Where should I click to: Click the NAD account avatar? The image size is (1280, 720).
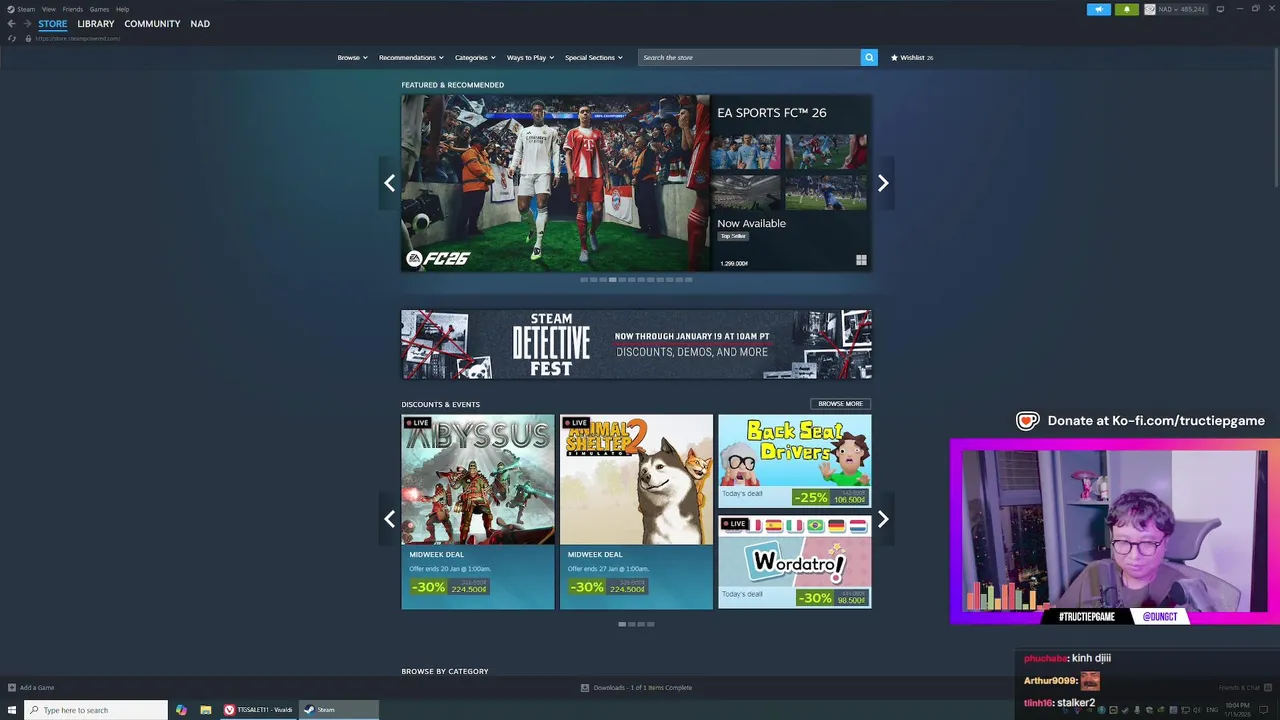tap(1150, 9)
